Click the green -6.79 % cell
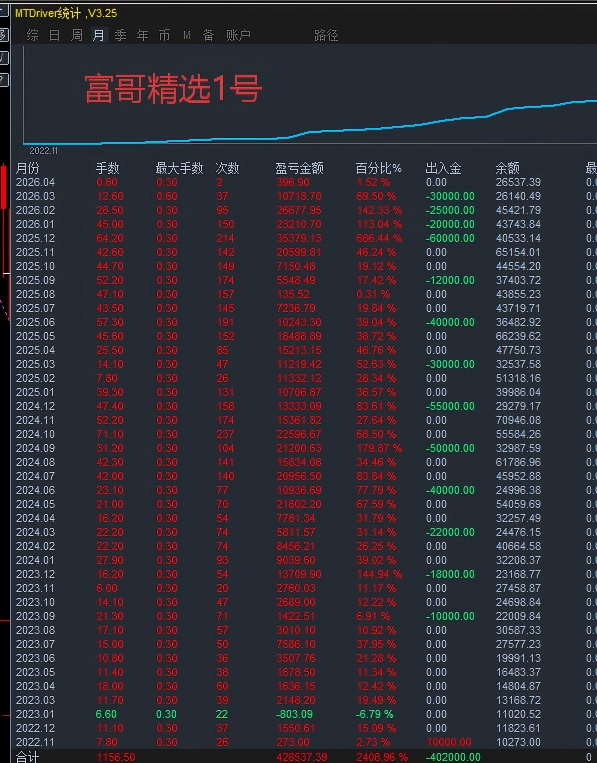The height and width of the screenshot is (763, 597). click(x=374, y=714)
